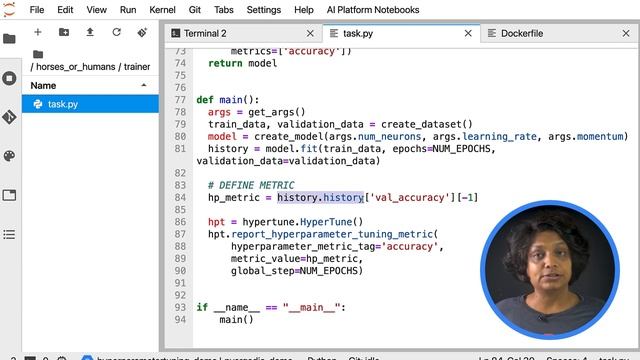
Task: Open the Edit menu
Action: [x=65, y=10]
